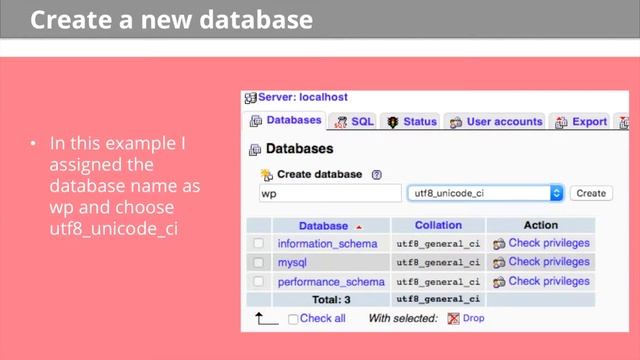Viewport: 640px width, 360px height.
Task: Open the information_schema database link
Action: [327, 244]
